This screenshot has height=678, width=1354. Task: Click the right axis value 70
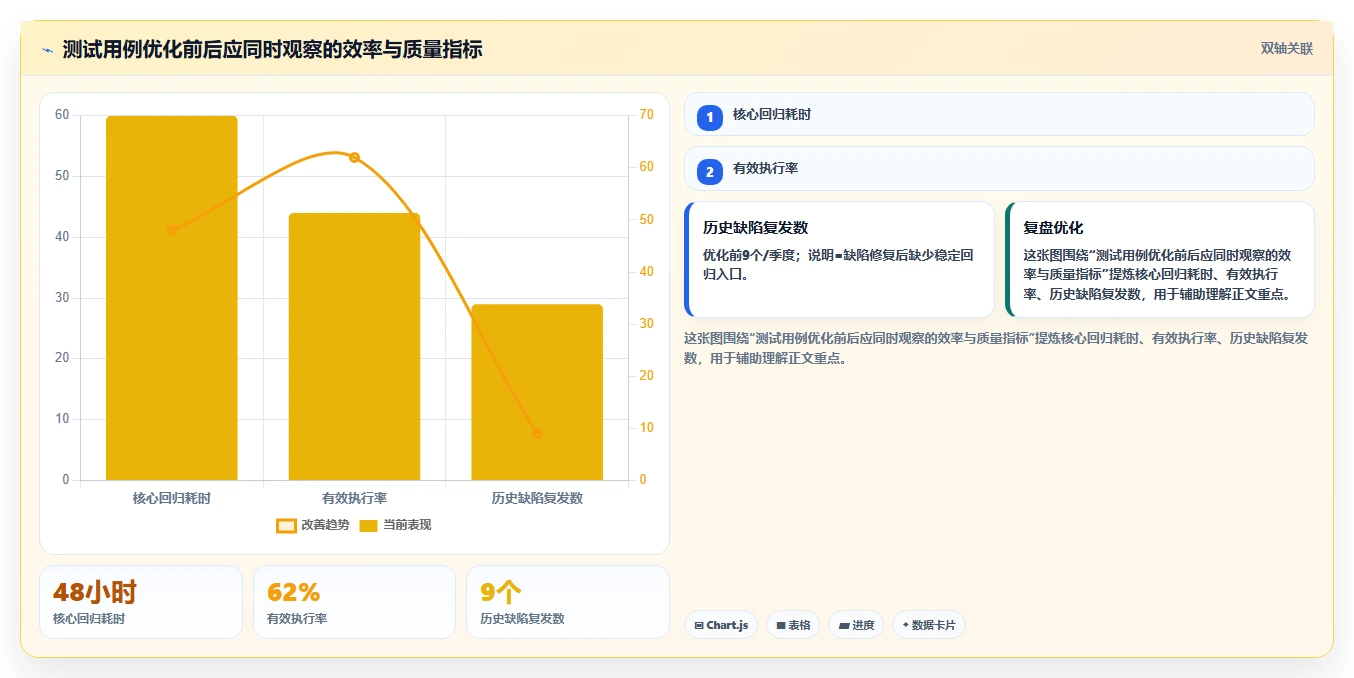point(646,115)
